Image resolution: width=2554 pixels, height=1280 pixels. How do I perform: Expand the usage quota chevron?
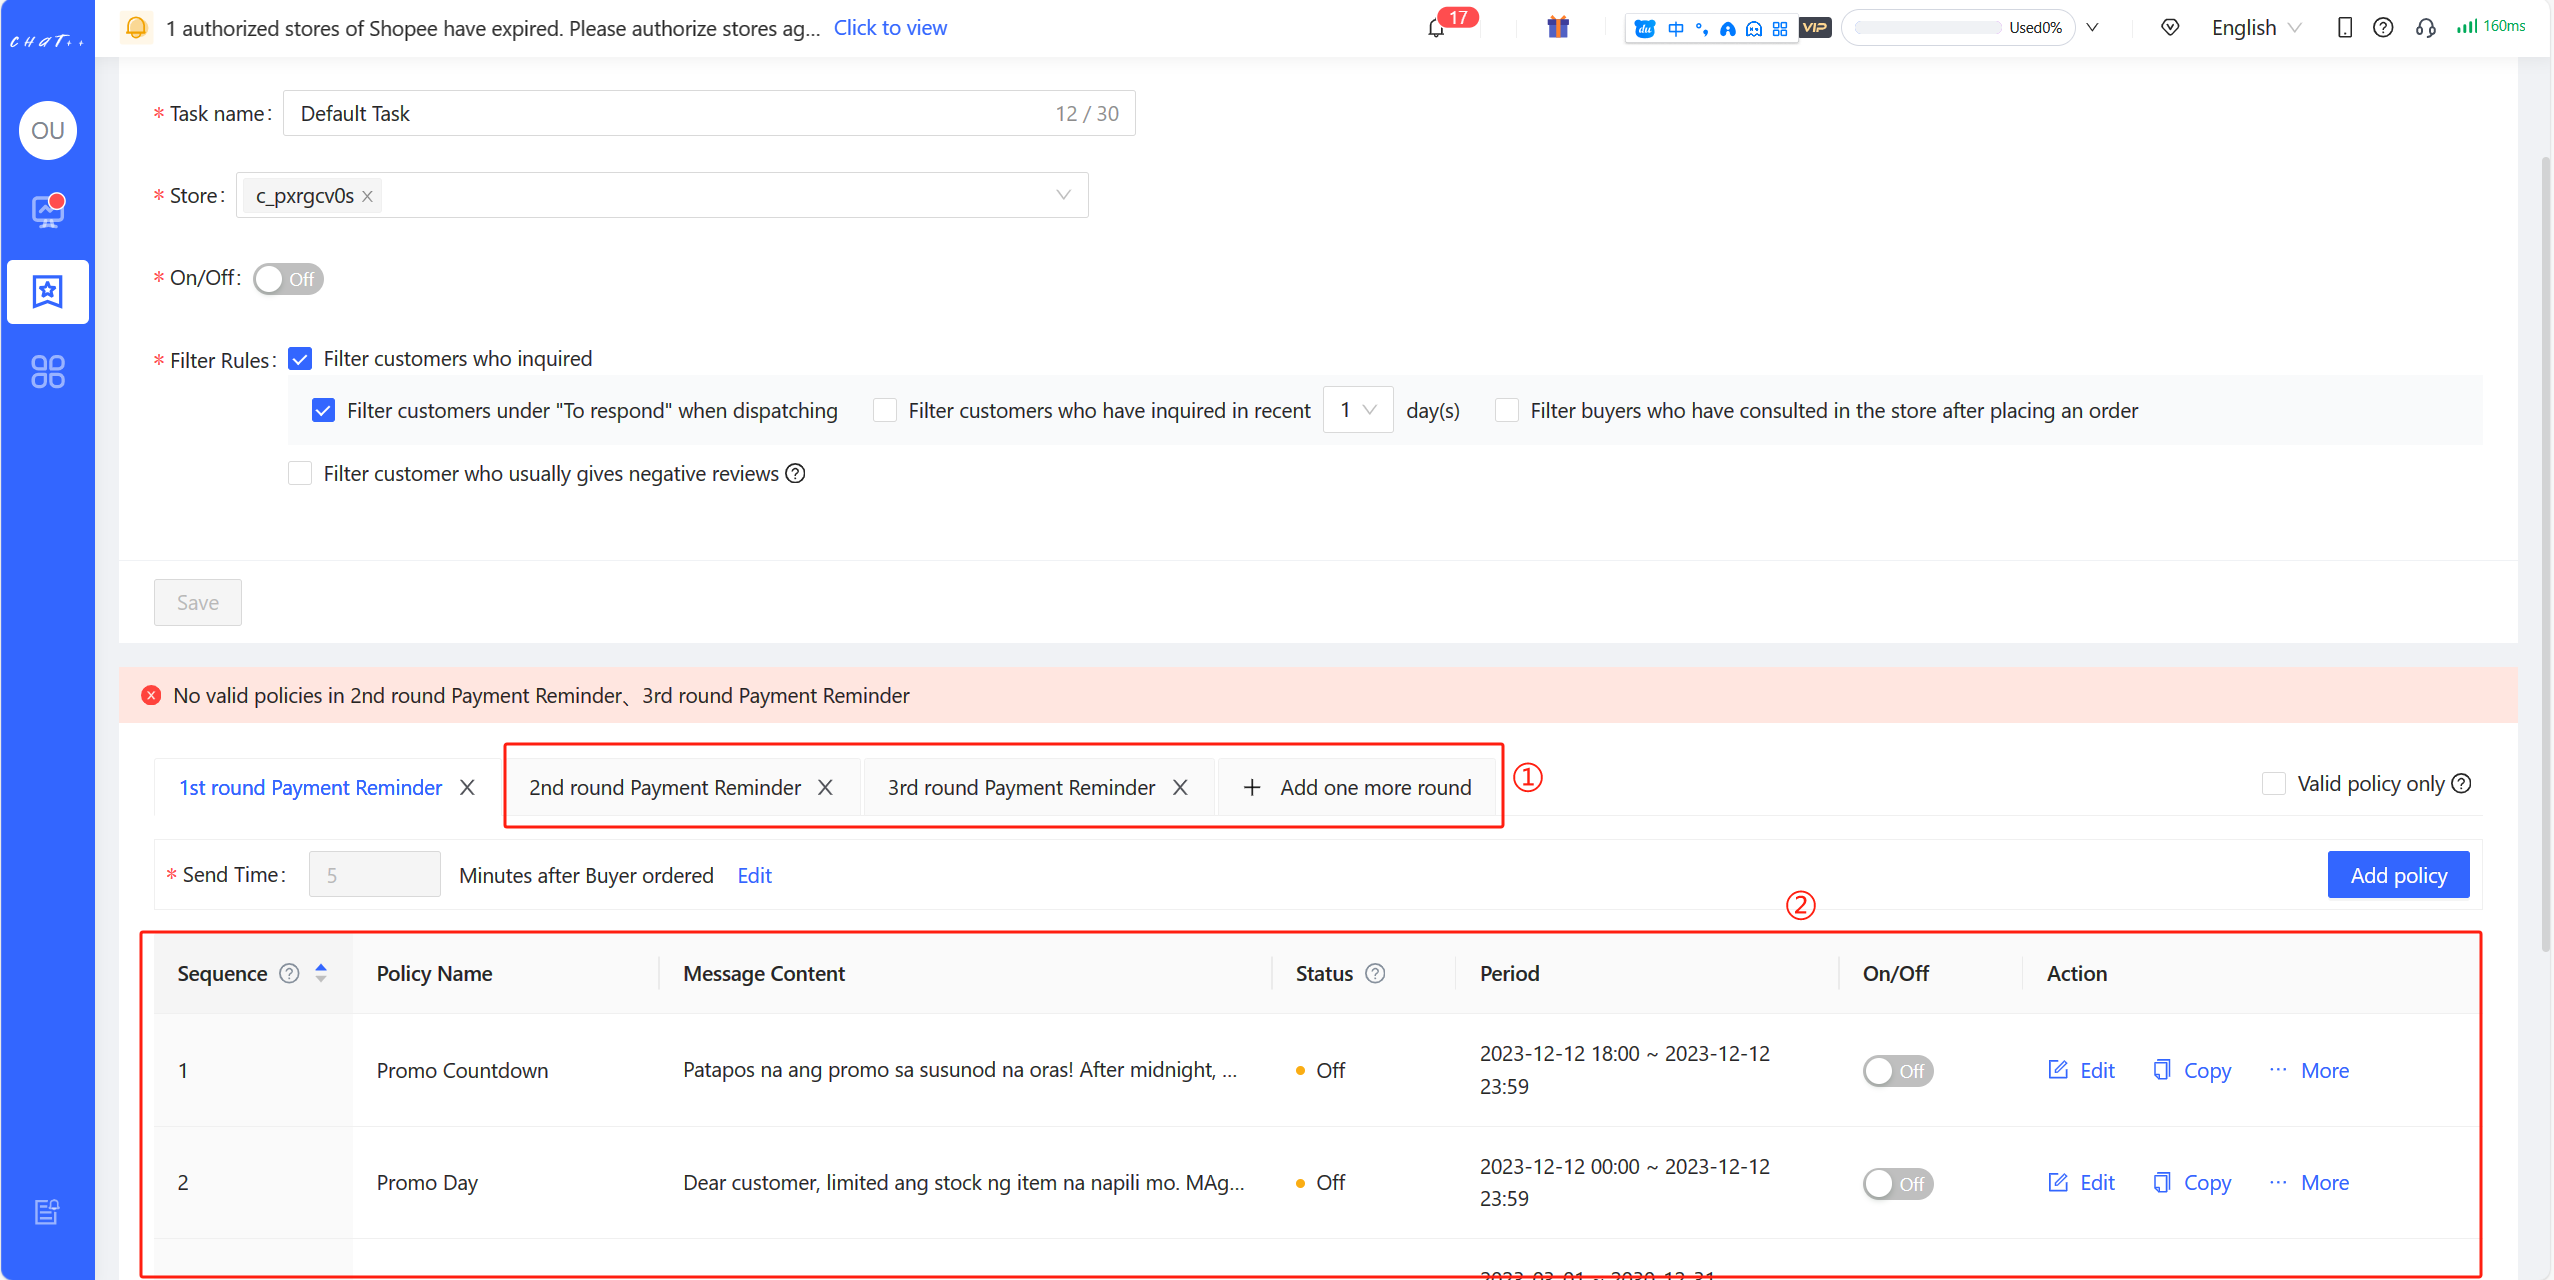tap(2093, 28)
